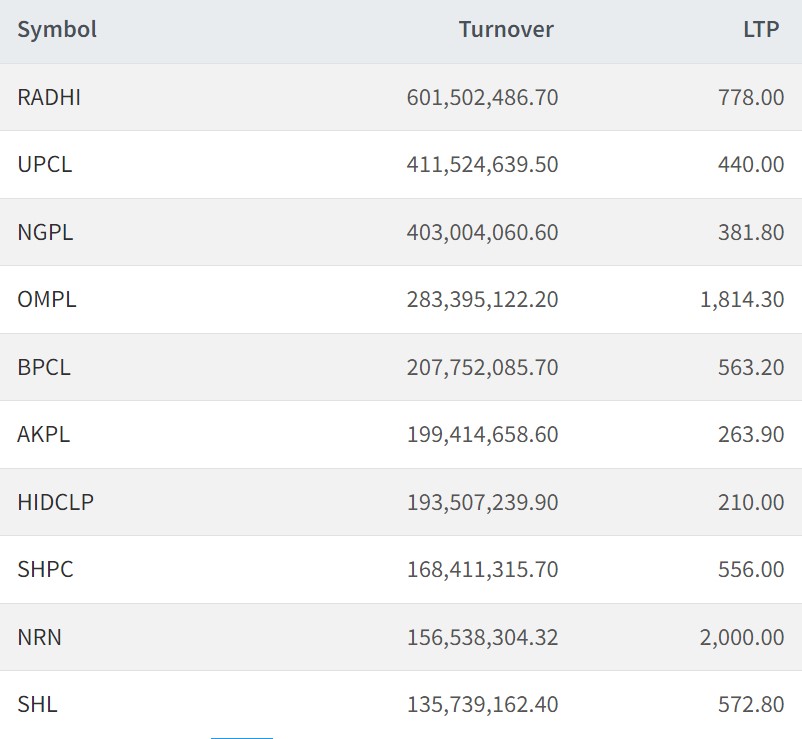Open NGPL stock details
Viewport: 802px width, 739px height.
coord(45,232)
